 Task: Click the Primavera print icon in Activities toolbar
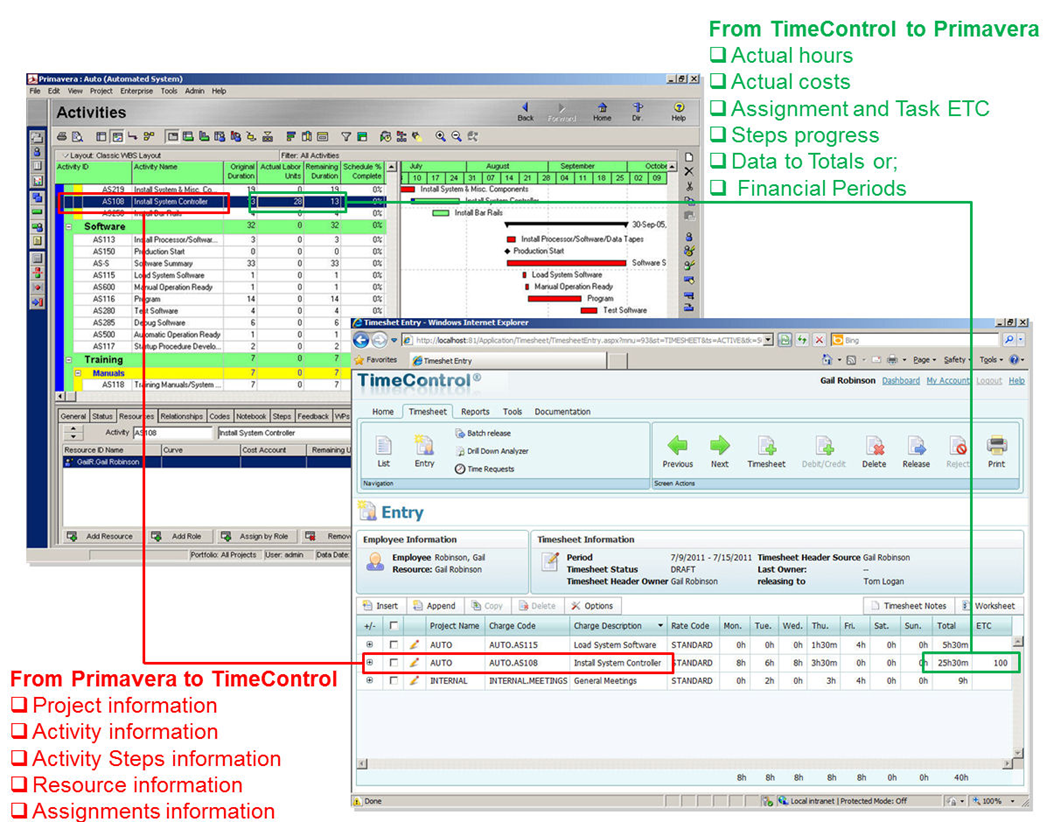pos(62,137)
